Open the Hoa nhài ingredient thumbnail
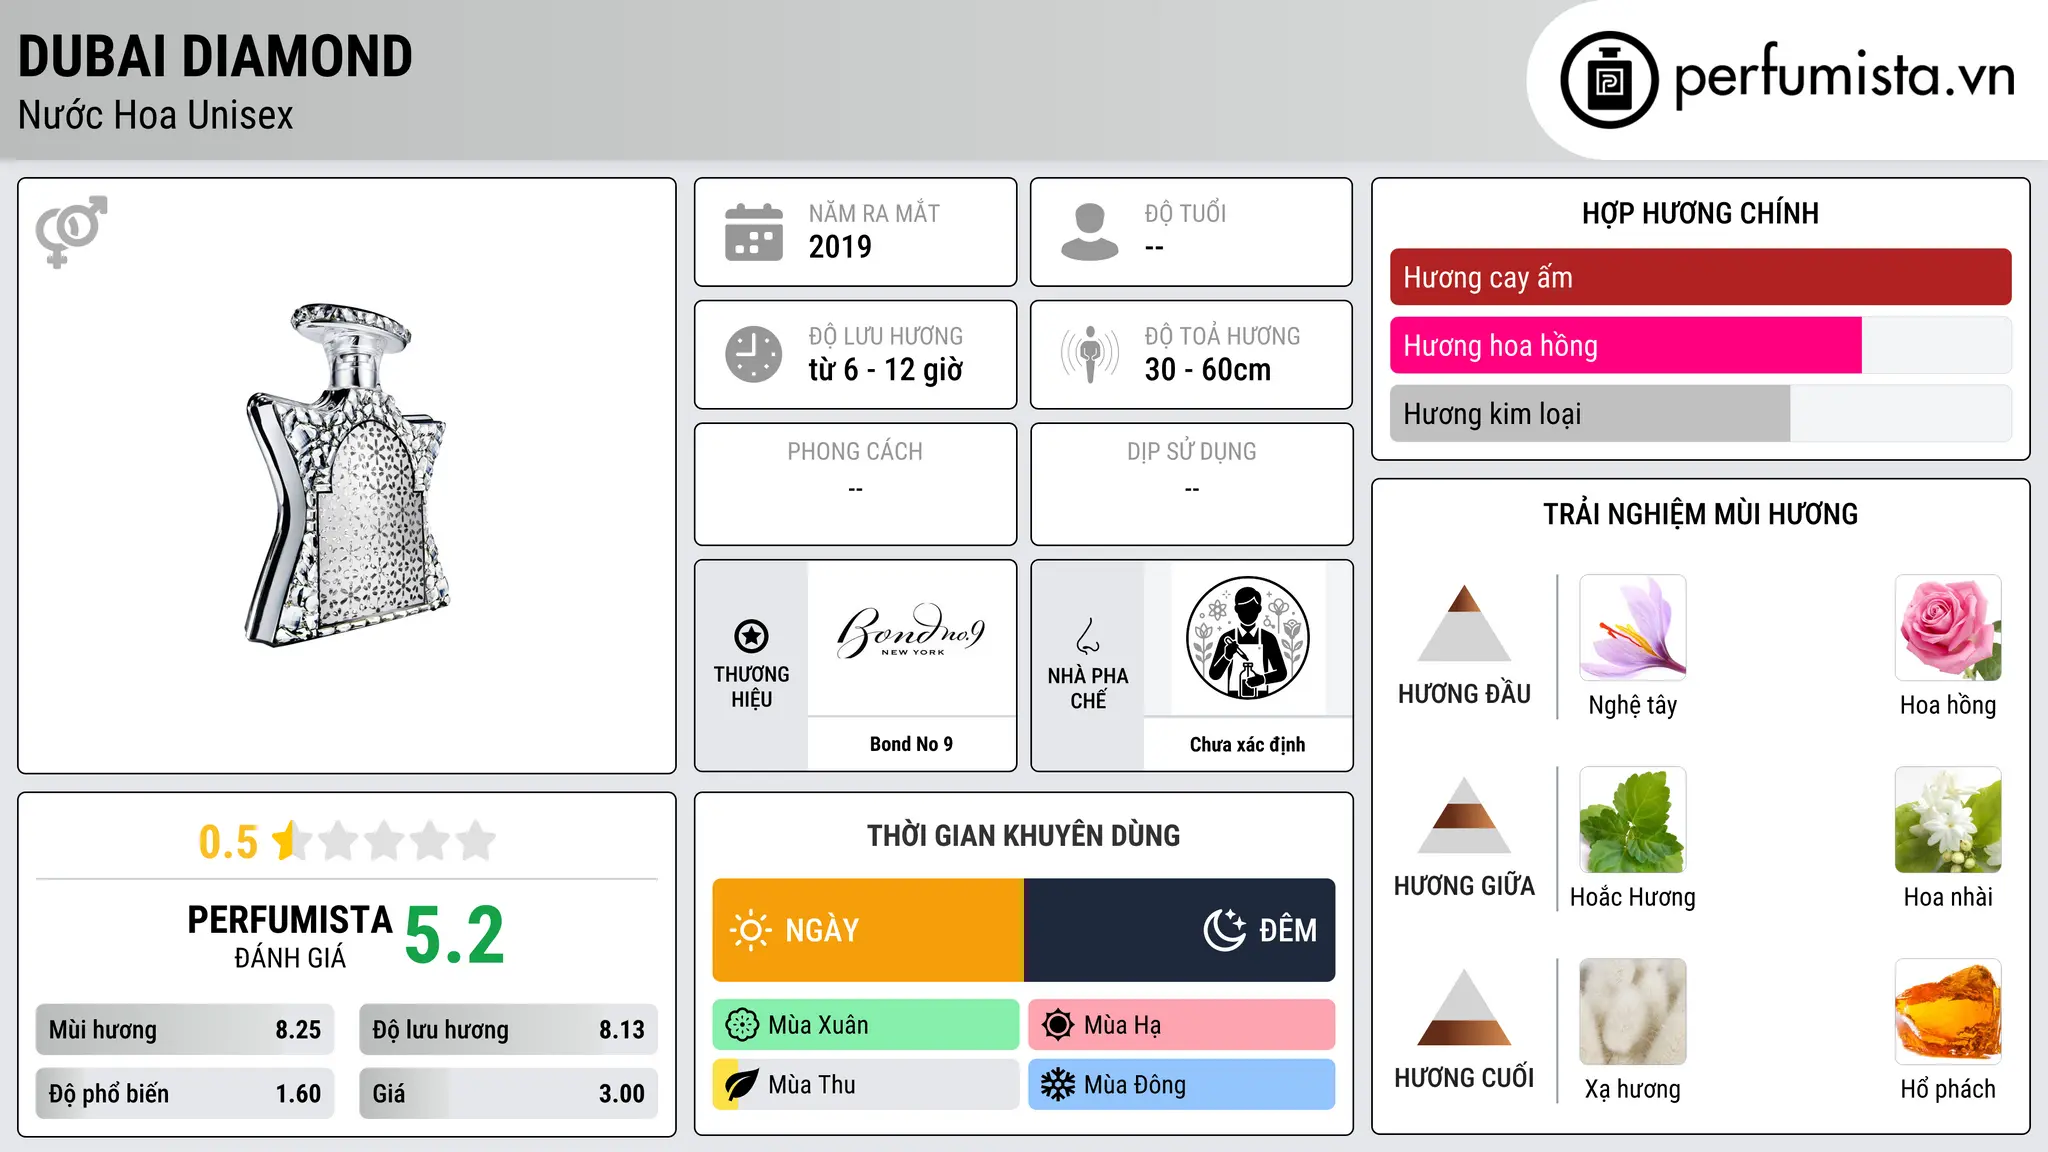 1948,820
